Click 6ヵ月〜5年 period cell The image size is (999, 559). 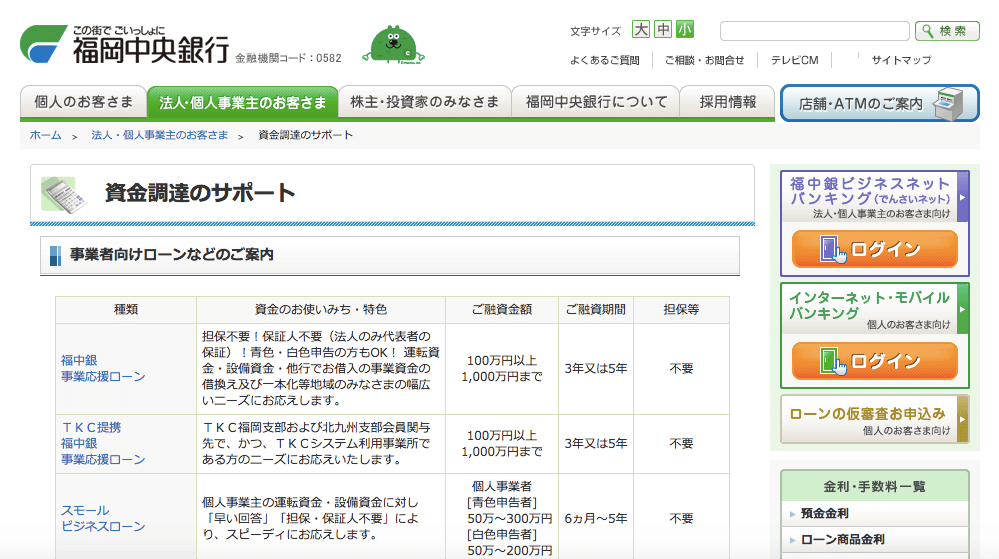(x=596, y=518)
